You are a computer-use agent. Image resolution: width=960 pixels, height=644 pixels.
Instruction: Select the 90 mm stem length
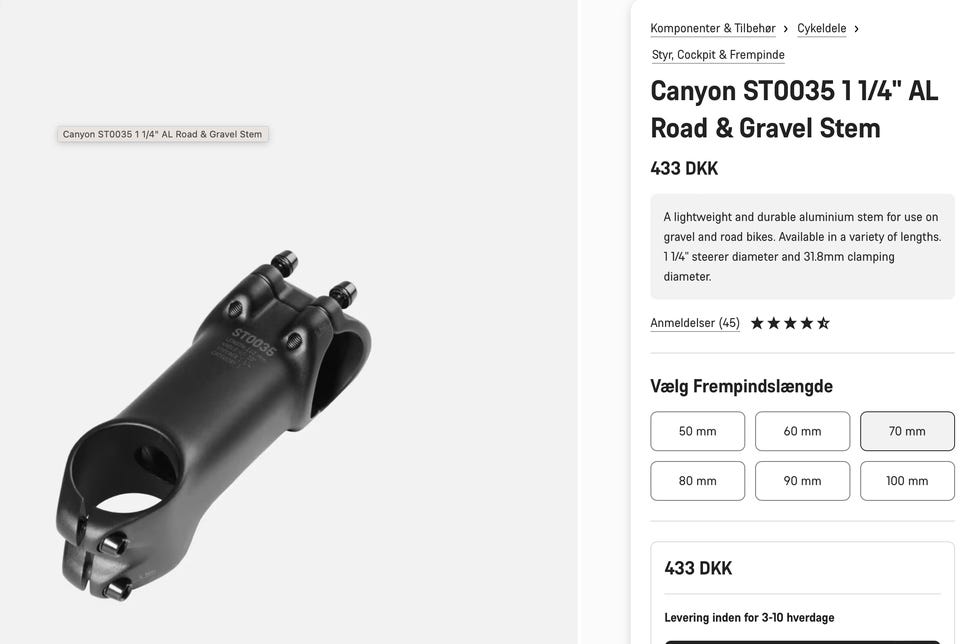(x=802, y=481)
